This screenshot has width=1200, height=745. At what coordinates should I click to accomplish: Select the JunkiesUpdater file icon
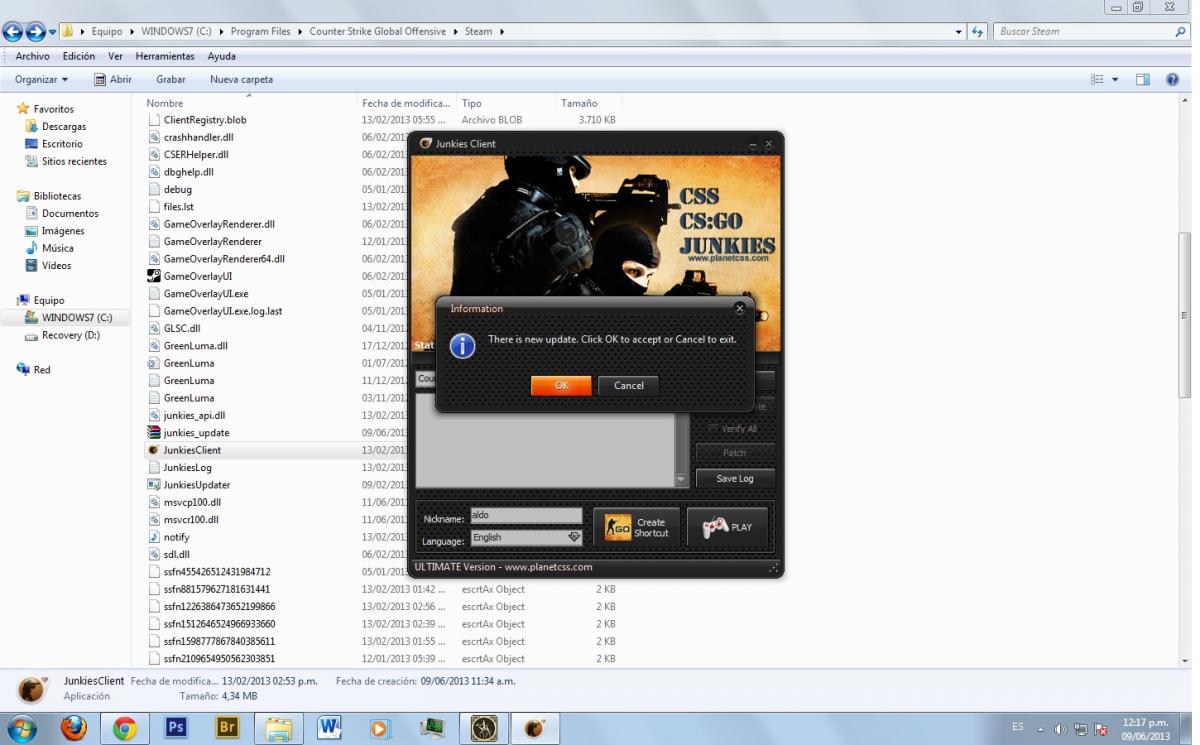[154, 485]
